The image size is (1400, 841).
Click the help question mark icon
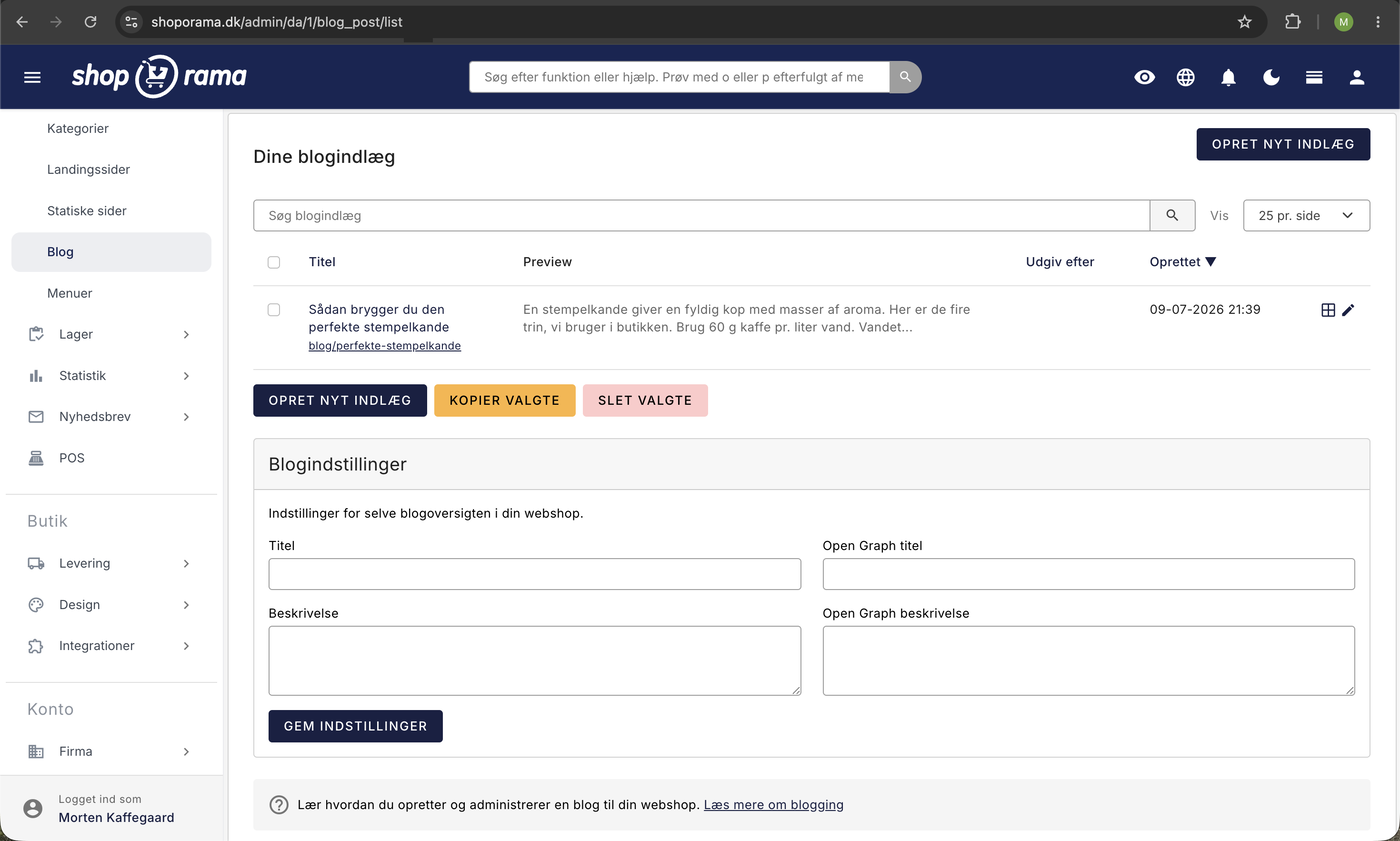pos(279,804)
